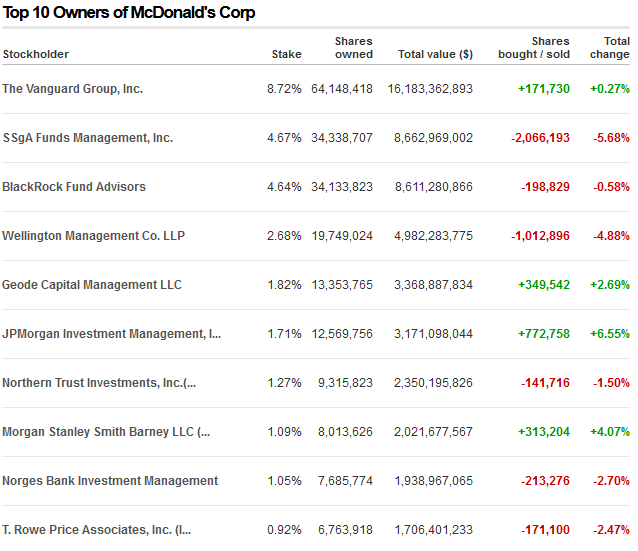Click the -171,100 shares sold figure
This screenshot has width=638, height=551.
(545, 530)
